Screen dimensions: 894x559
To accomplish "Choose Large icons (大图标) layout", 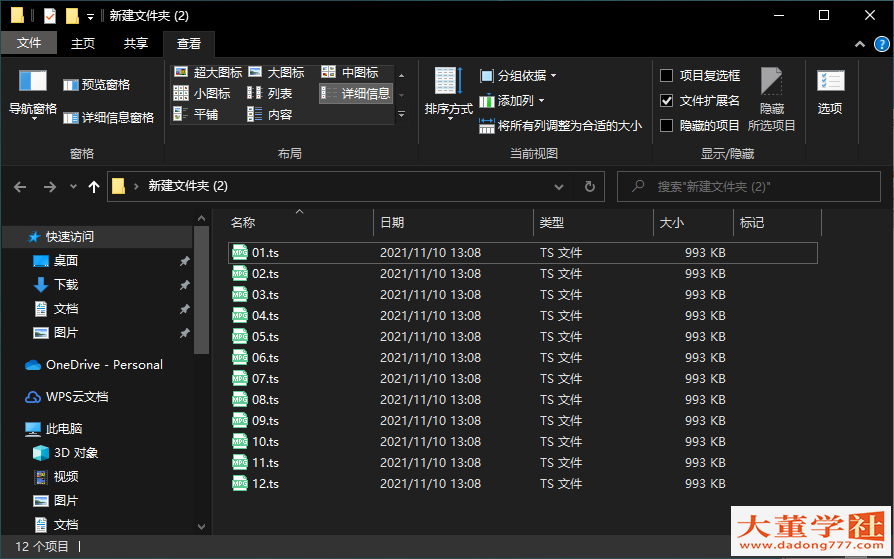I will (276, 72).
